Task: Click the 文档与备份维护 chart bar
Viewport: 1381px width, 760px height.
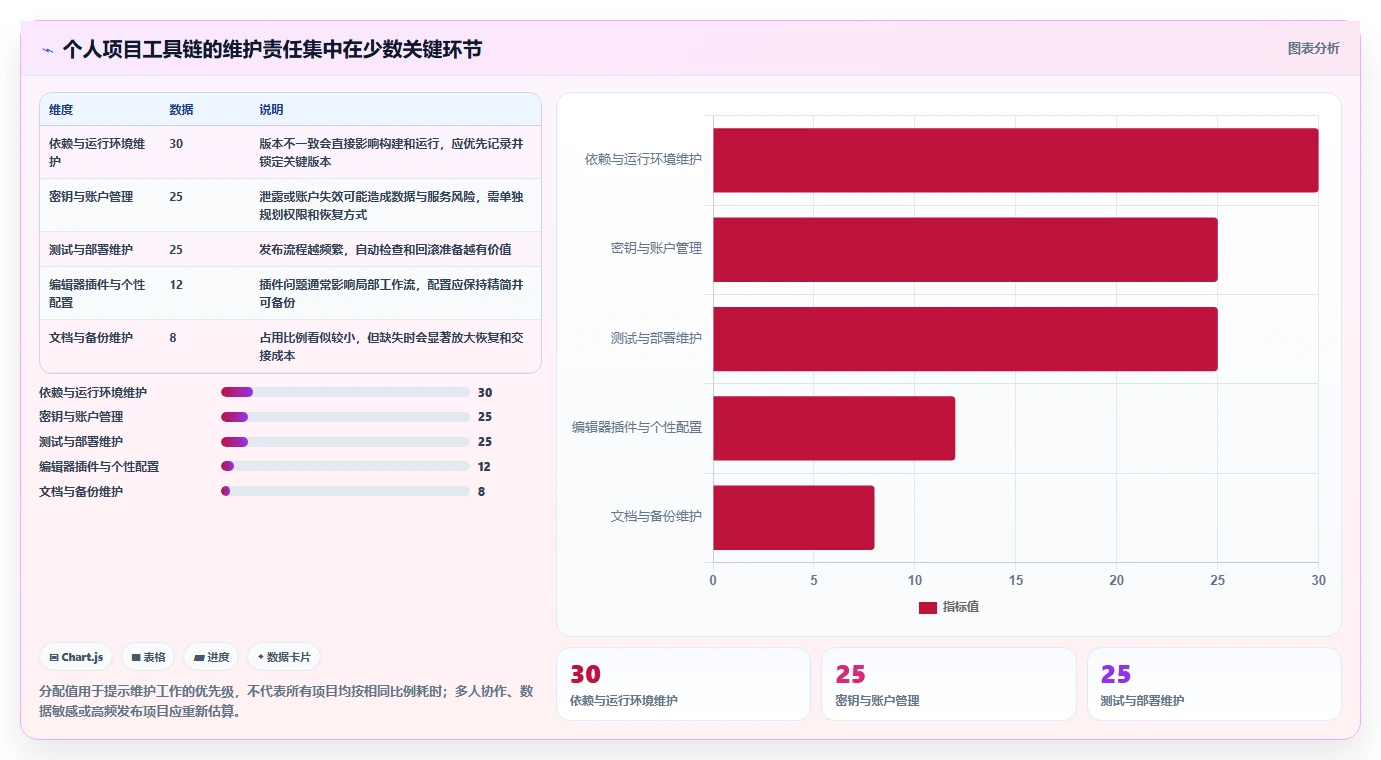Action: click(794, 517)
